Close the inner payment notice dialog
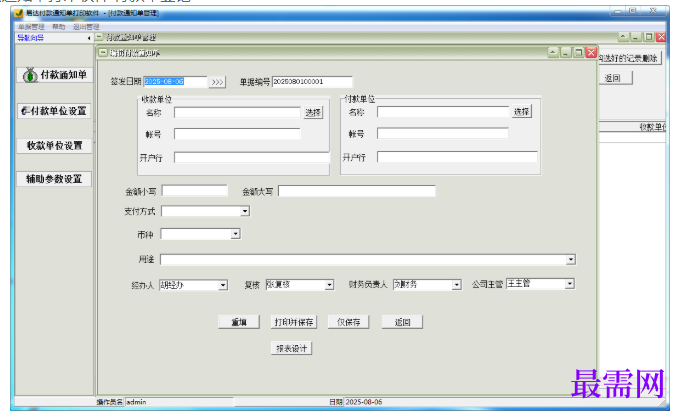Viewport: 683px width, 415px height. pyautogui.click(x=591, y=53)
